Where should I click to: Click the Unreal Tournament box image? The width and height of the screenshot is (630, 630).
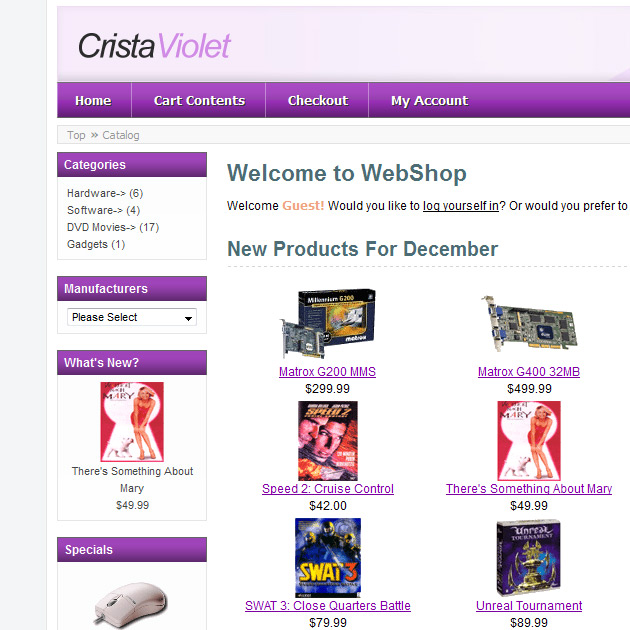[x=529, y=558]
